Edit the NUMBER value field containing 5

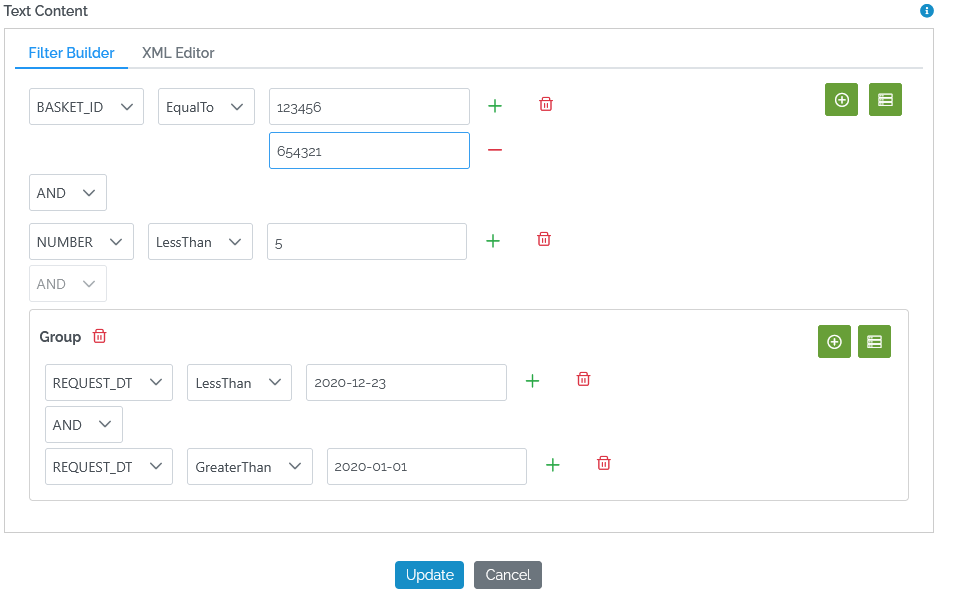(366, 241)
